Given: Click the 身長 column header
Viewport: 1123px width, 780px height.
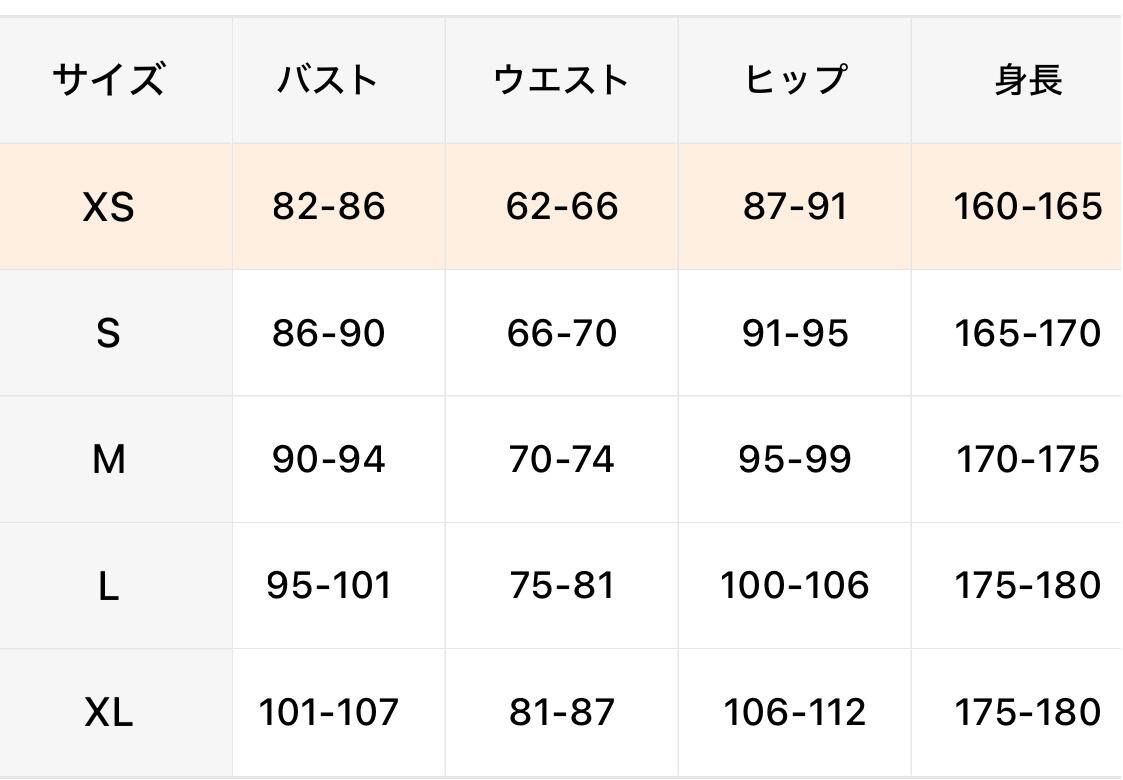Looking at the screenshot, I should (x=1028, y=80).
